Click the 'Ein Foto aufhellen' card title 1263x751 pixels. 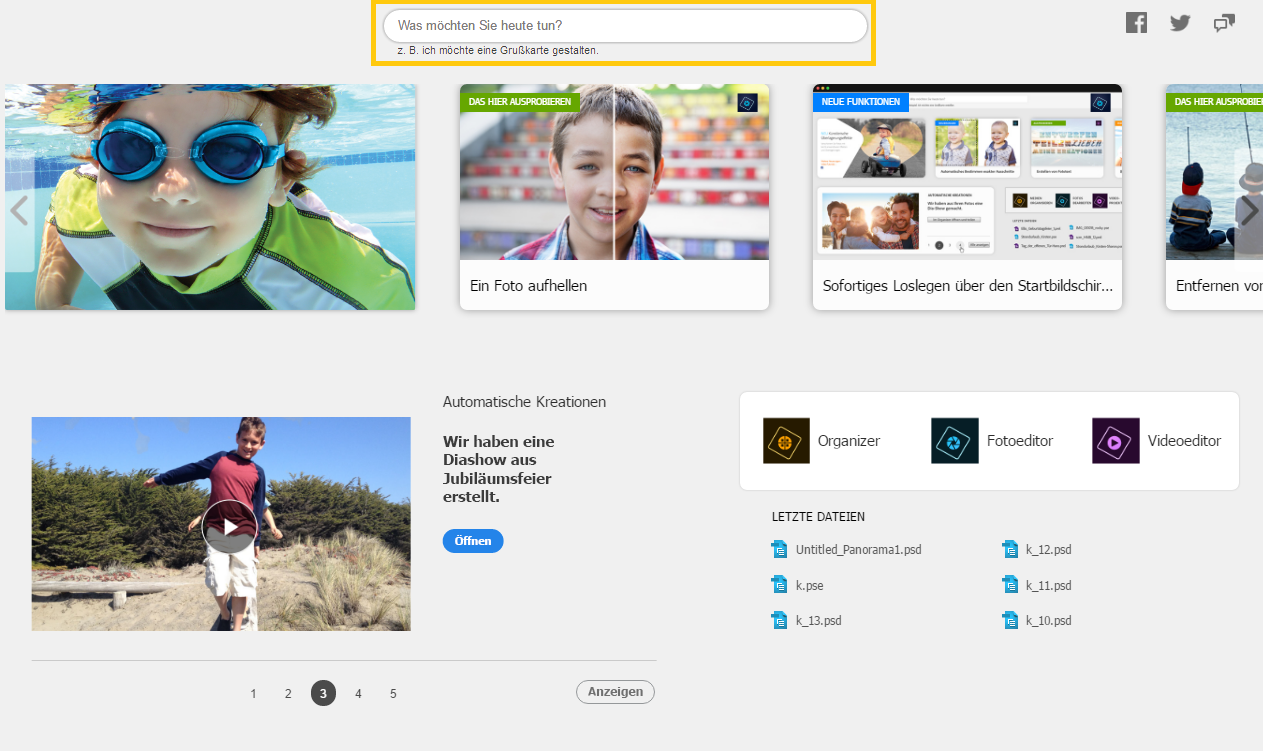coord(528,286)
